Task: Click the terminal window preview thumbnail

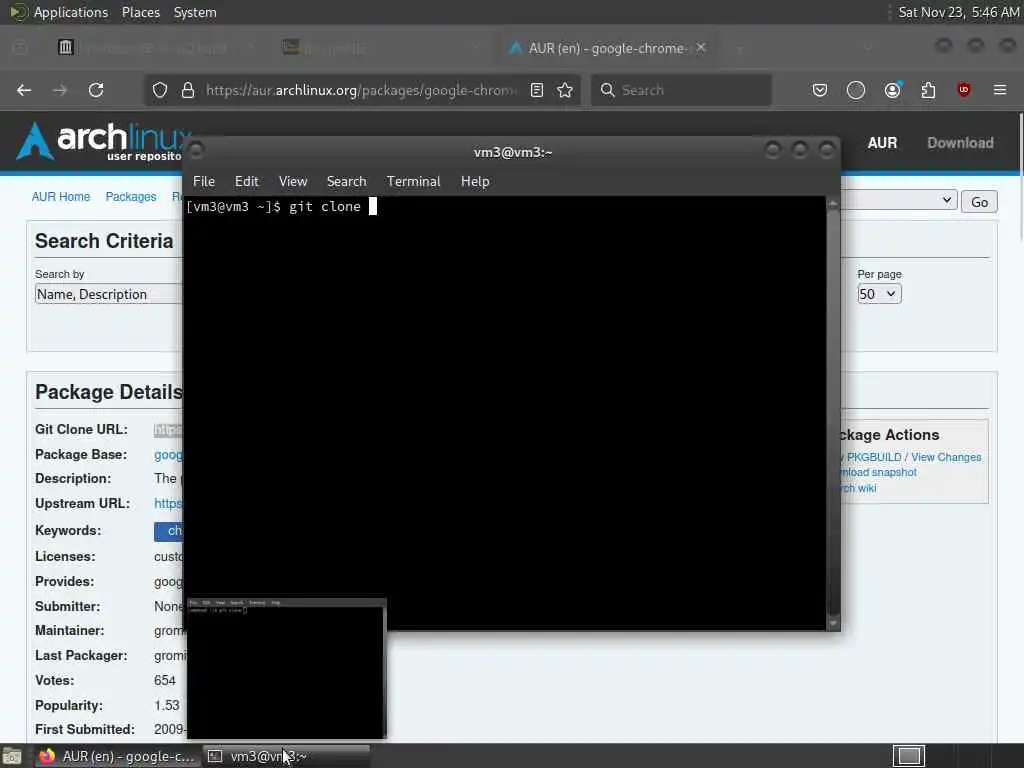Action: coord(287,669)
